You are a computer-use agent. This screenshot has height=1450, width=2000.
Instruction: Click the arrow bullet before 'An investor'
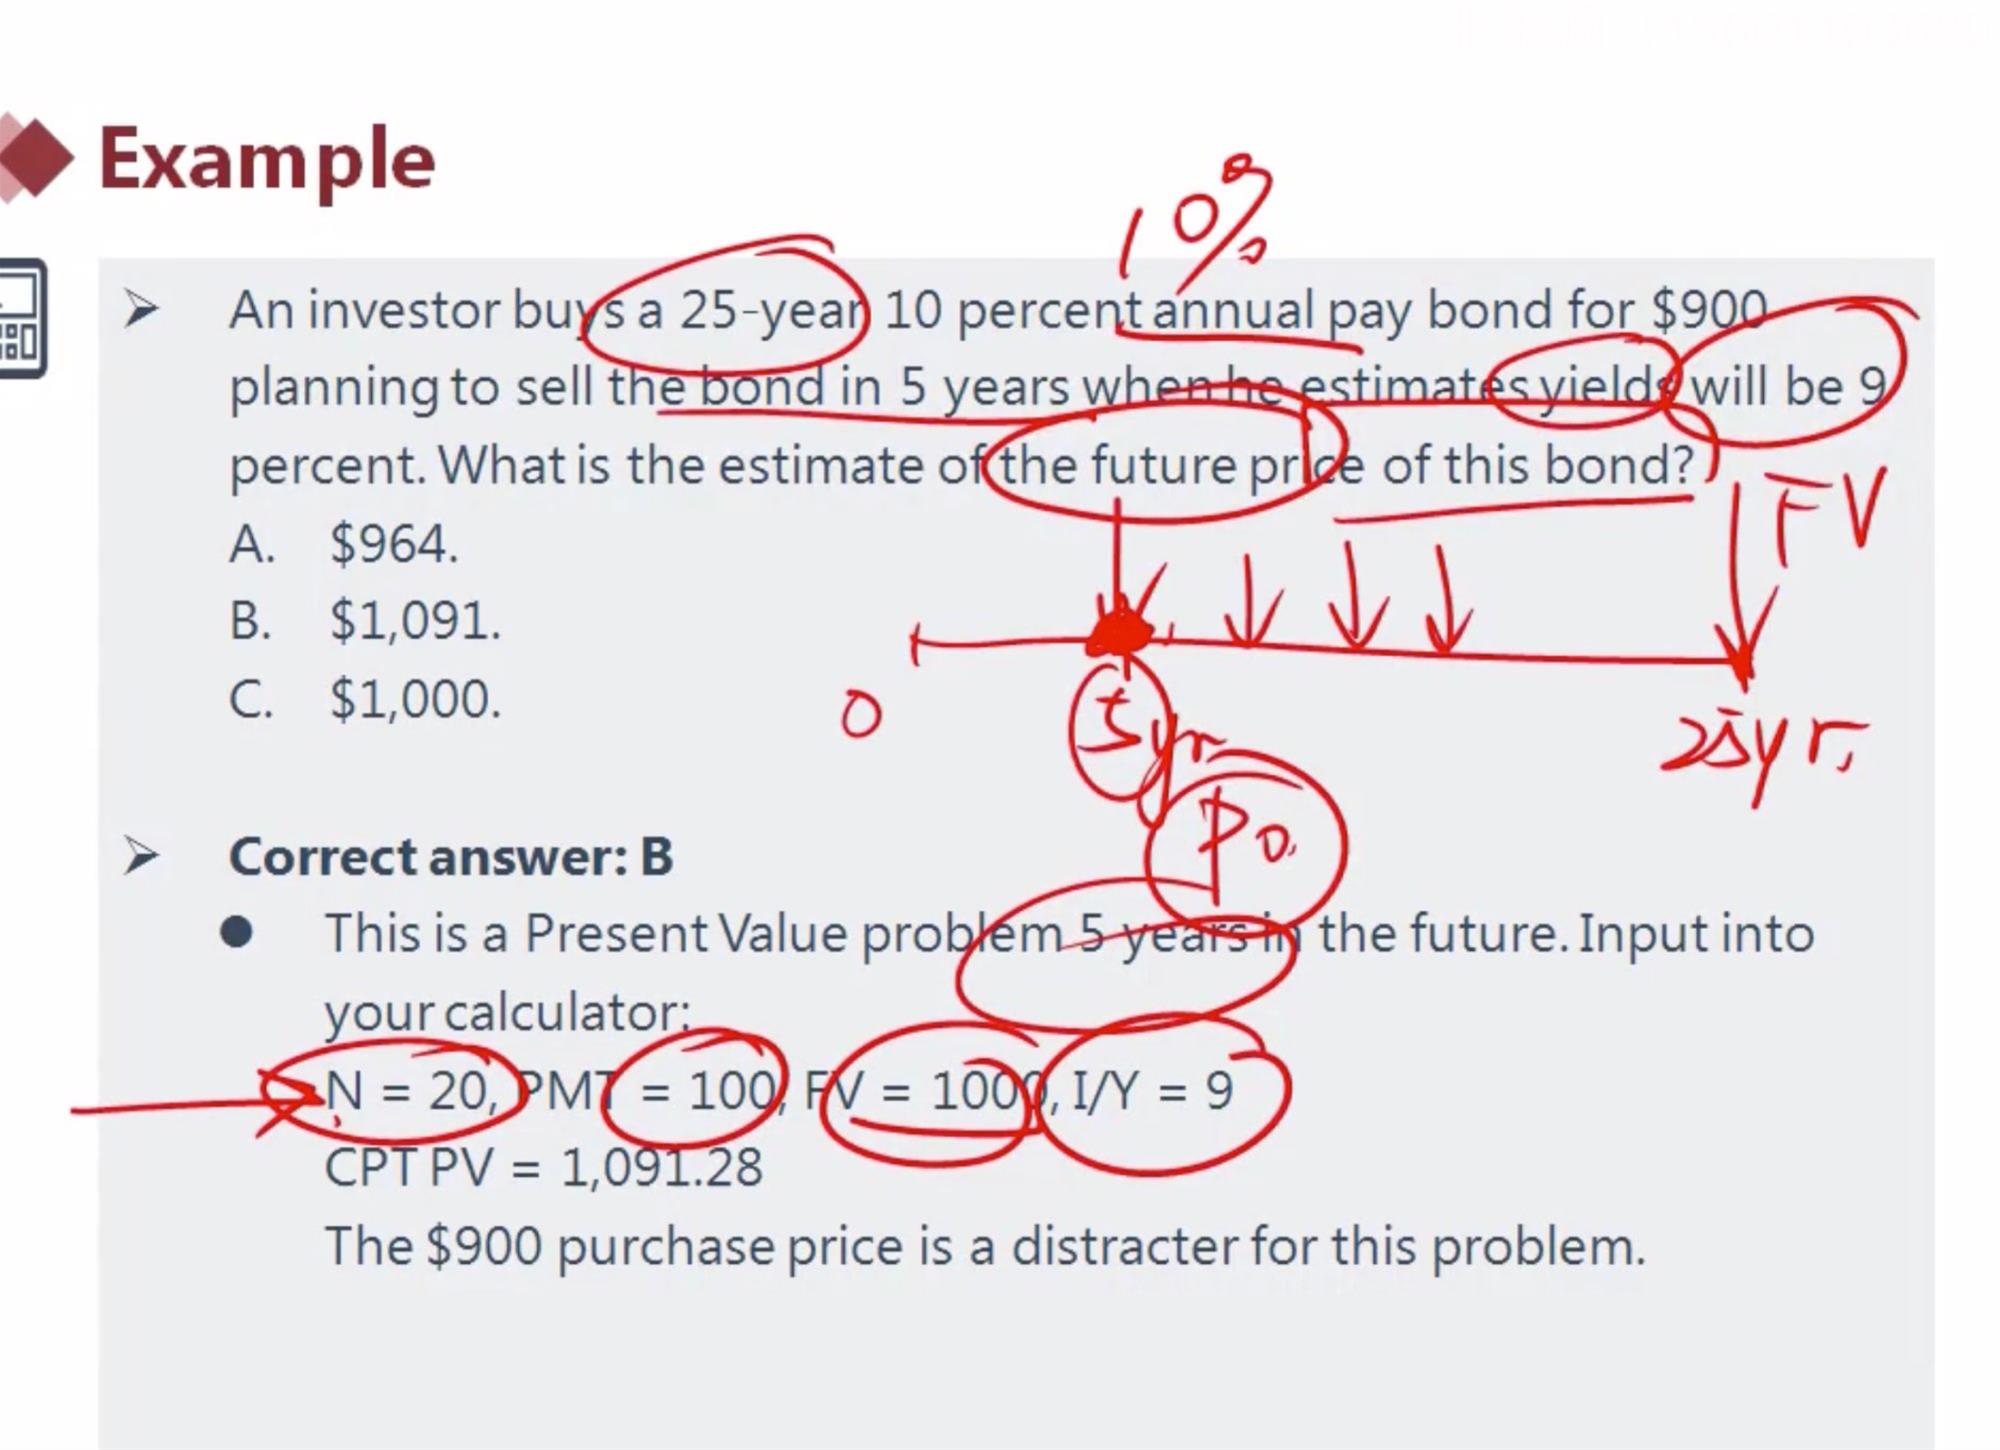coord(141,309)
